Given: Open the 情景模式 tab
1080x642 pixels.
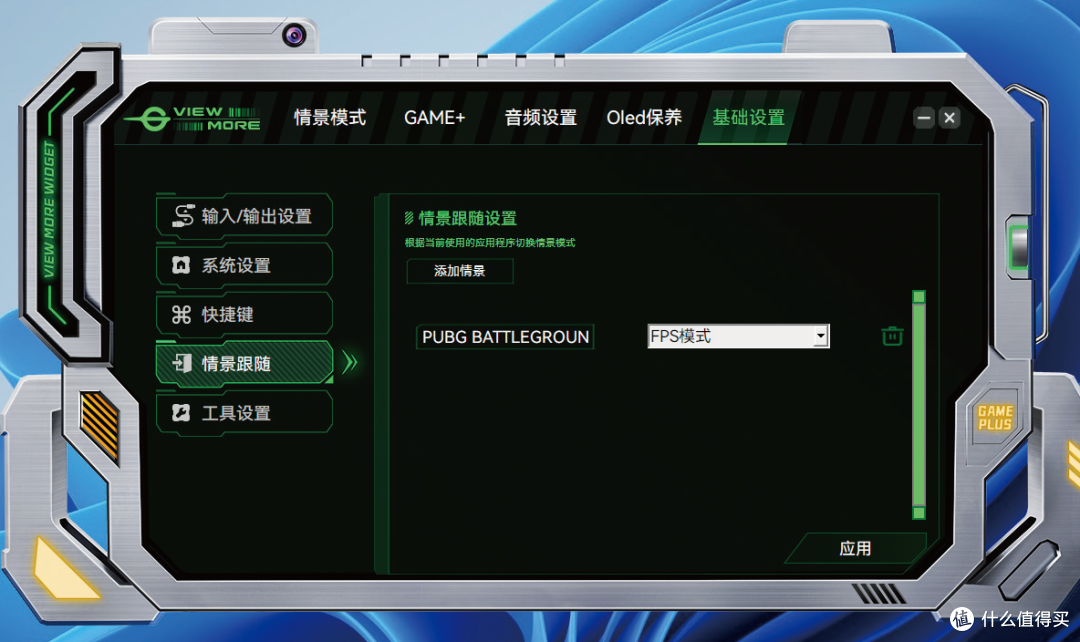Looking at the screenshot, I should (x=330, y=118).
